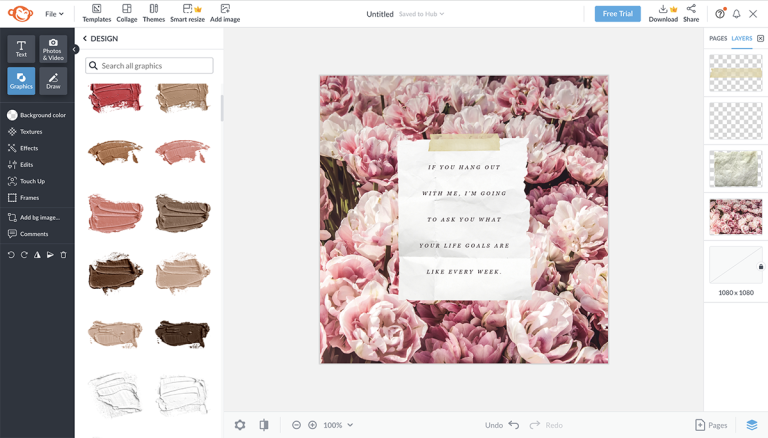Screen dimensions: 768x438
Task: Toggle the layers stack button
Action: click(x=752, y=425)
